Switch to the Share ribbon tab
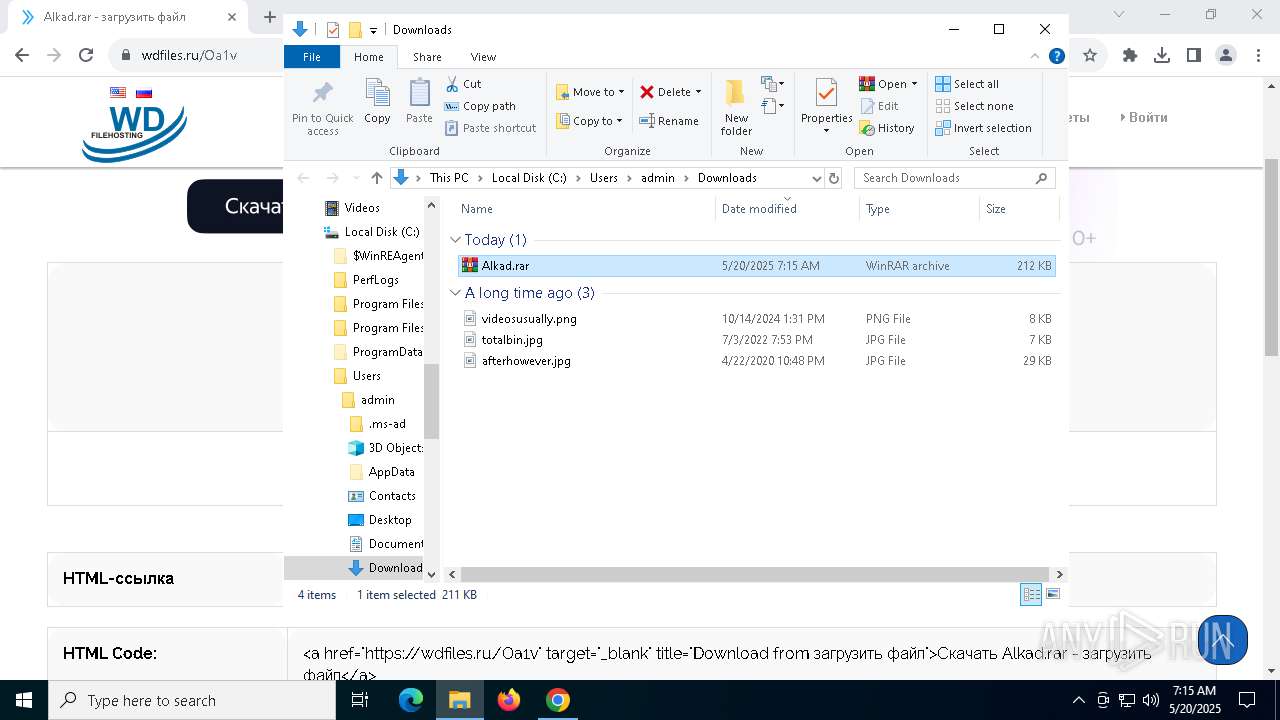The image size is (1280, 720). 427,57
